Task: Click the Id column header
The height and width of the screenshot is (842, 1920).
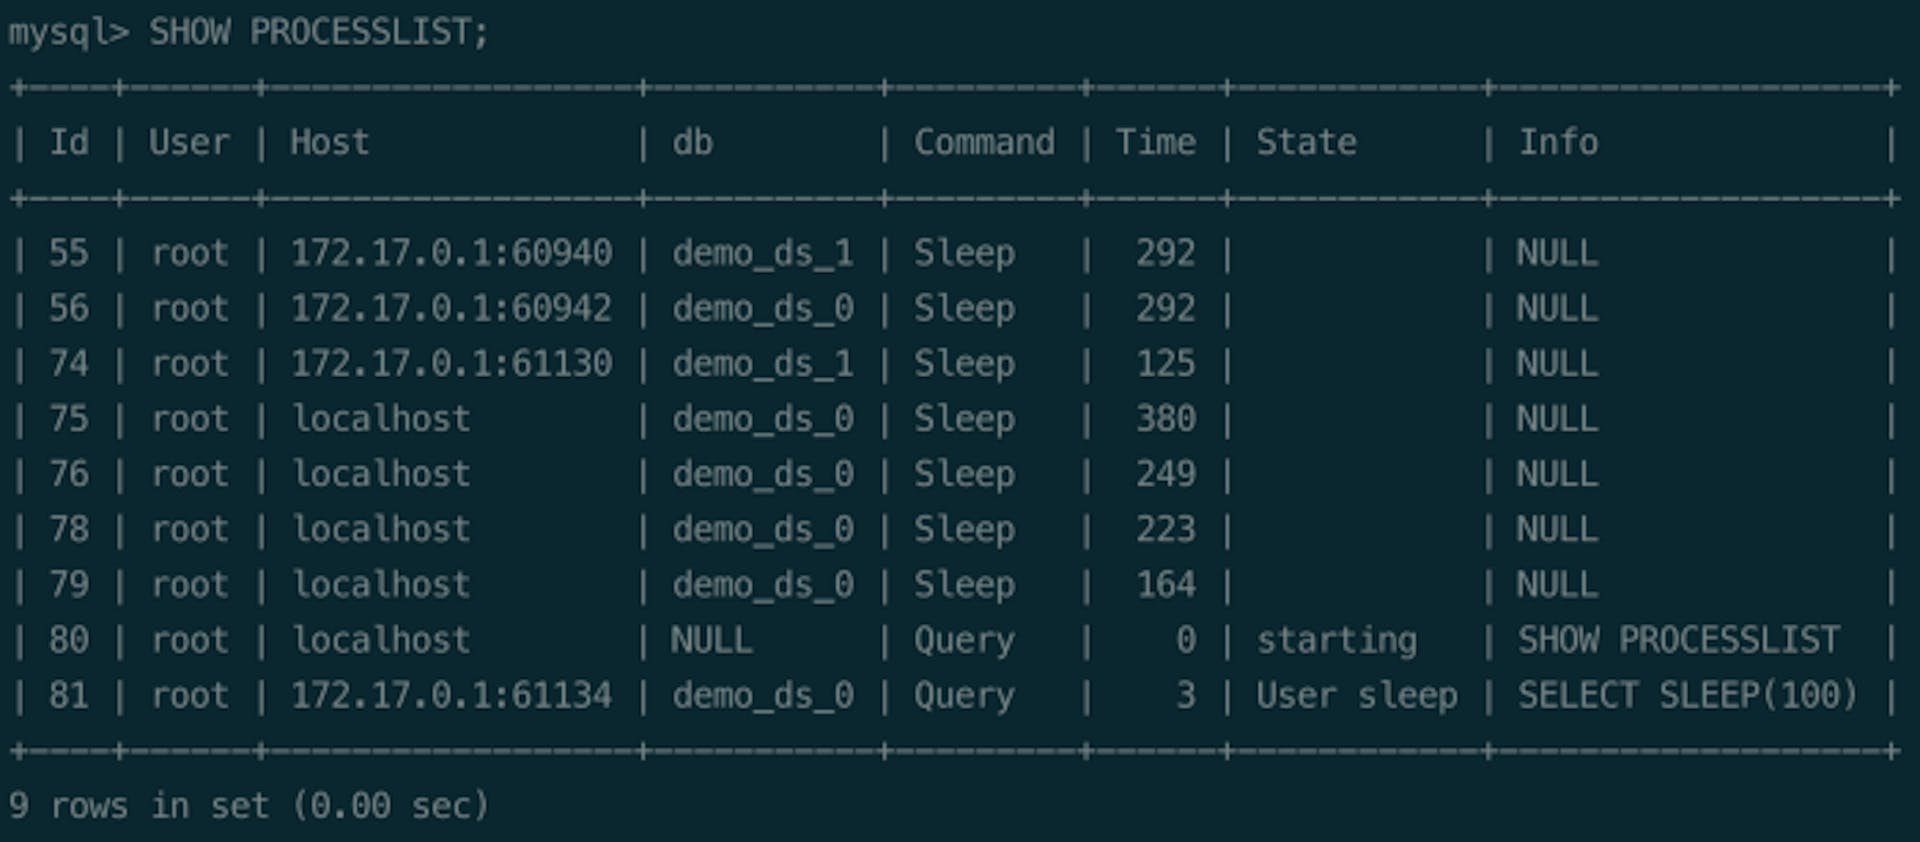Action: (69, 142)
